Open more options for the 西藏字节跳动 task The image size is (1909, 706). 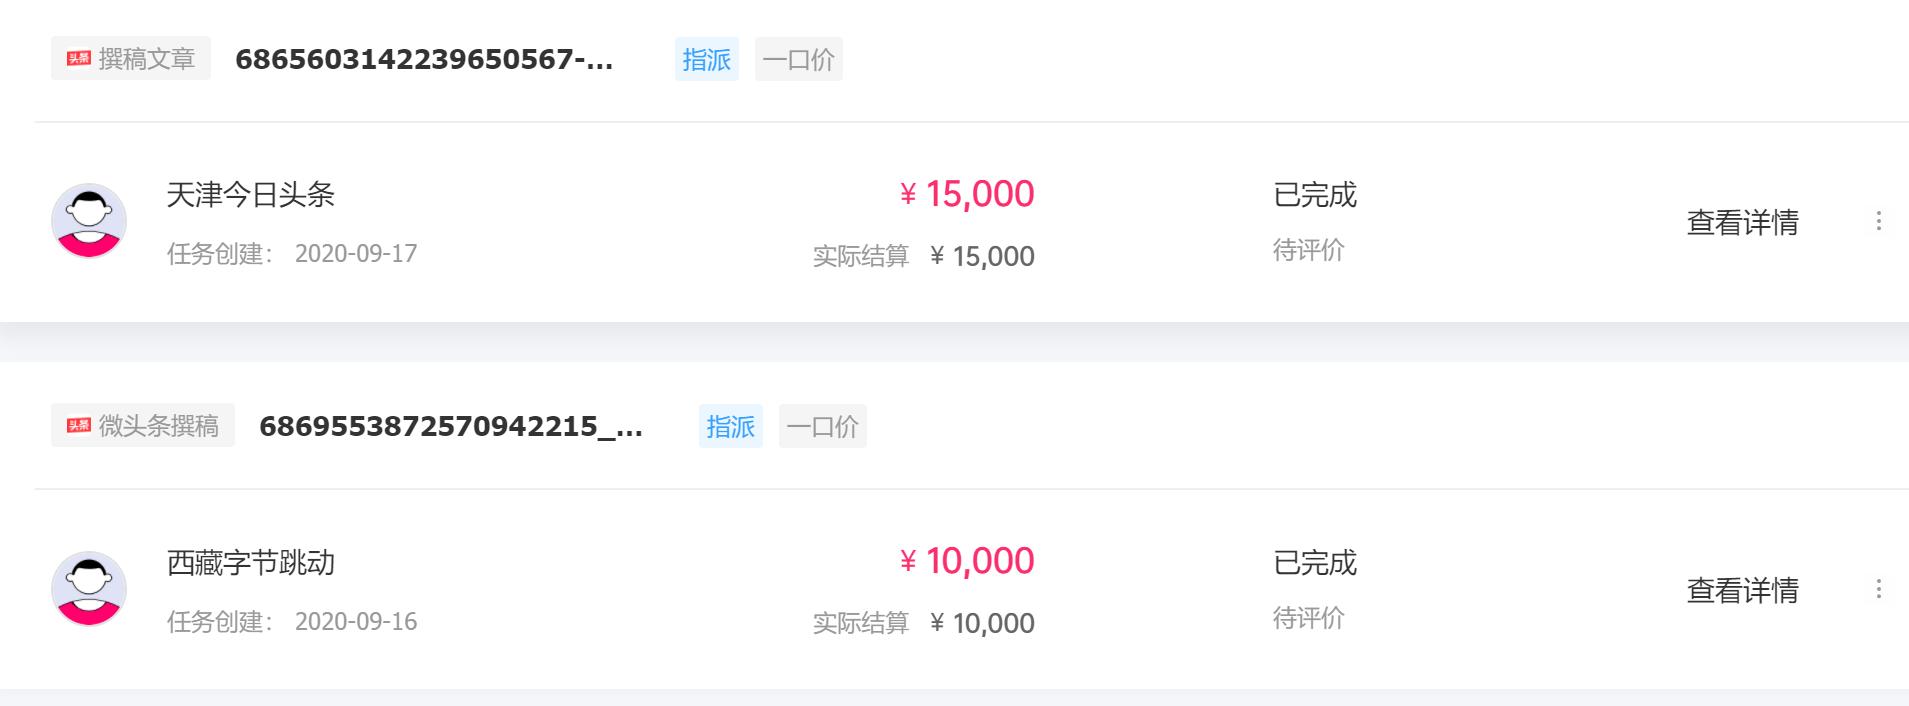click(1878, 589)
